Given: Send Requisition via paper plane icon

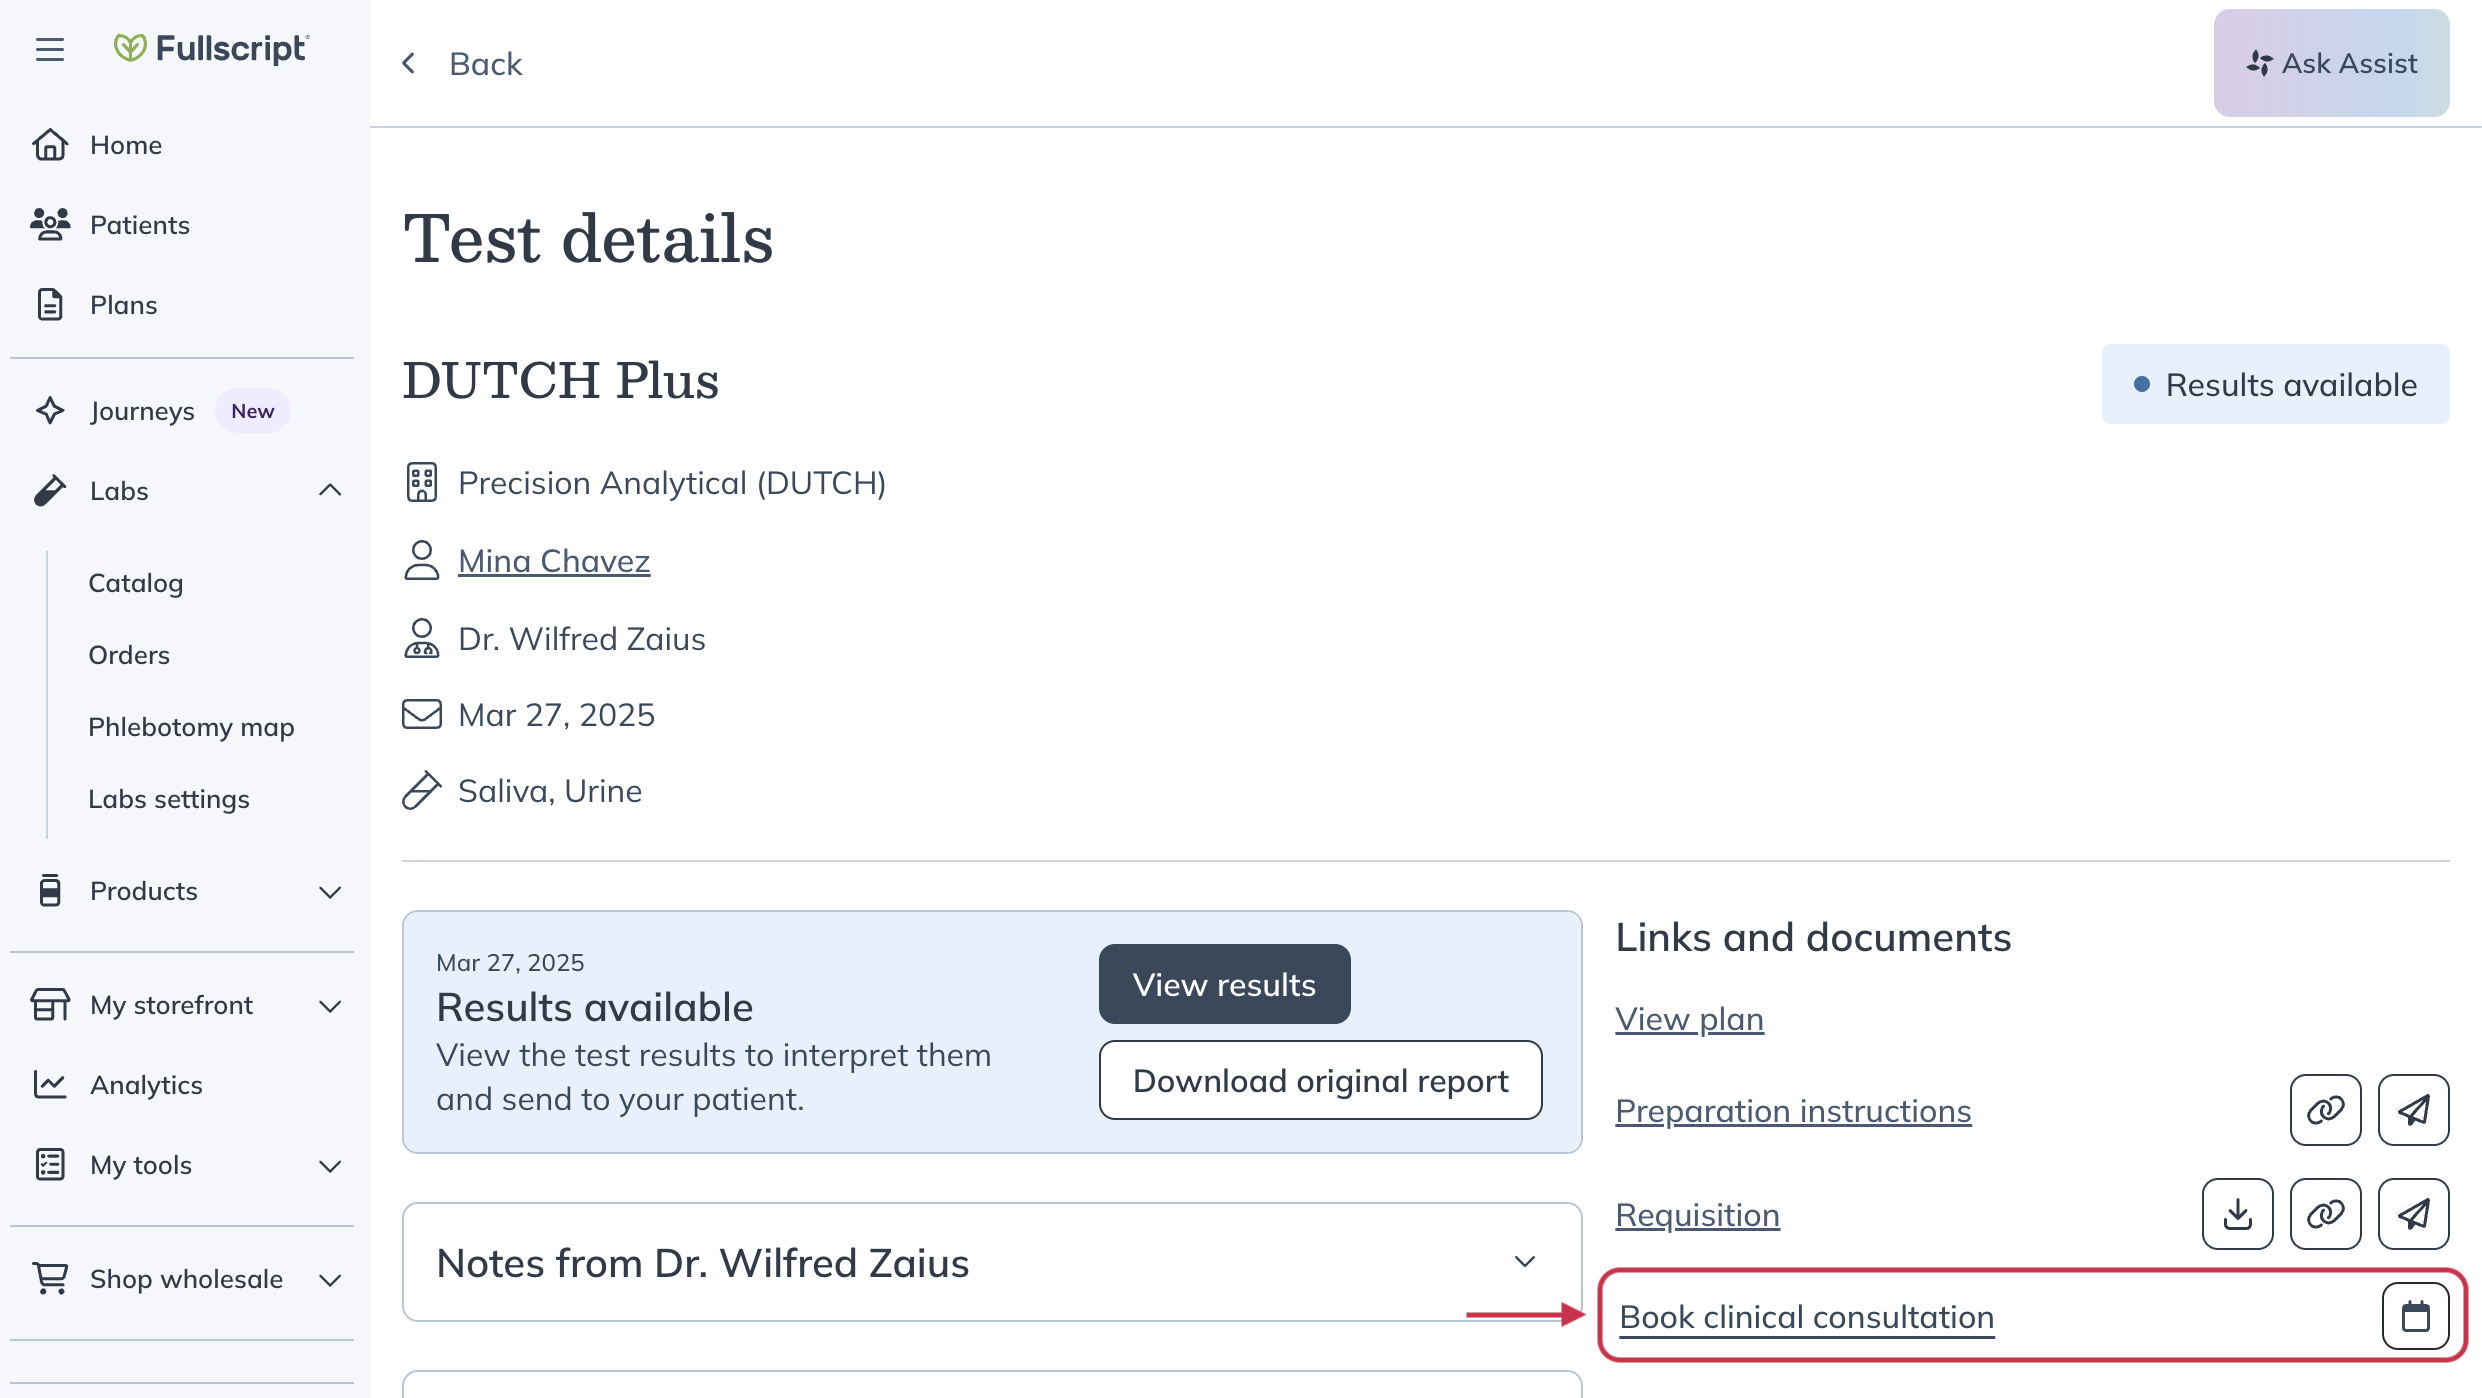Looking at the screenshot, I should (2414, 1214).
